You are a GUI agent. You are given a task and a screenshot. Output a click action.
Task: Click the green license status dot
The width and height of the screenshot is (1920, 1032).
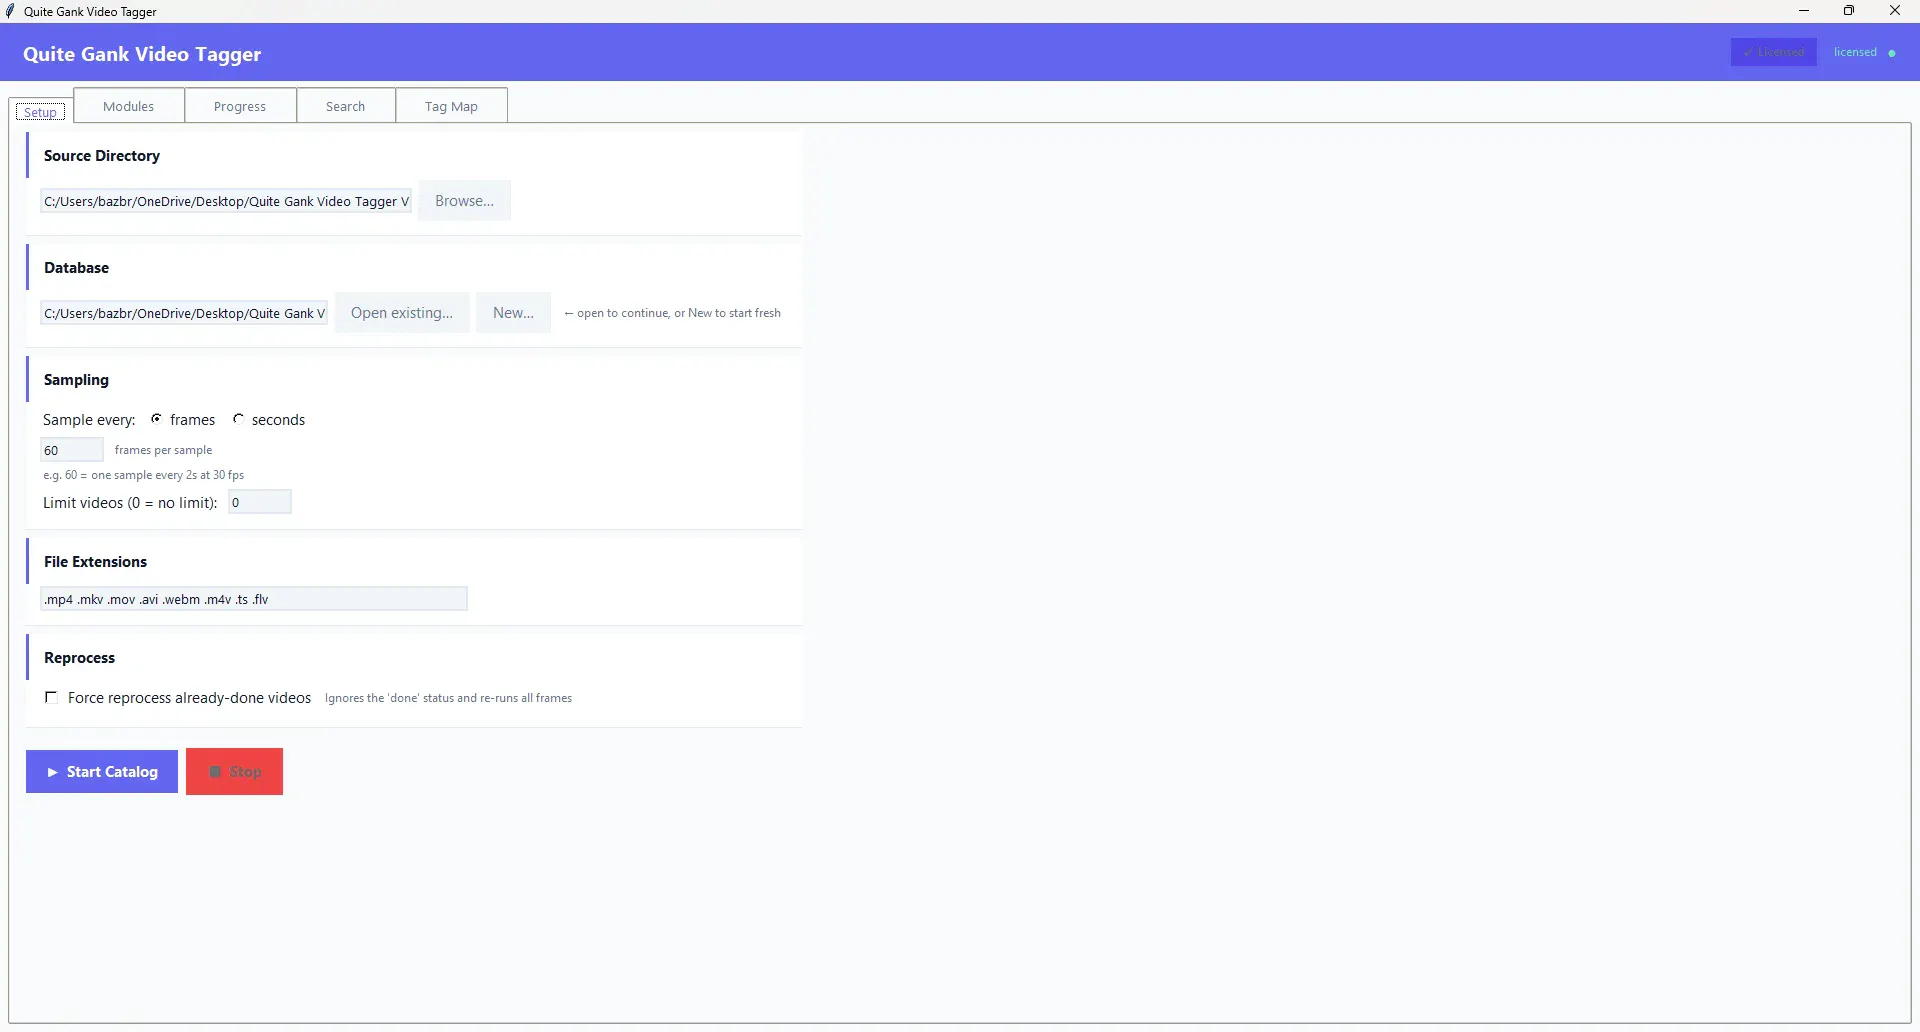(1892, 53)
